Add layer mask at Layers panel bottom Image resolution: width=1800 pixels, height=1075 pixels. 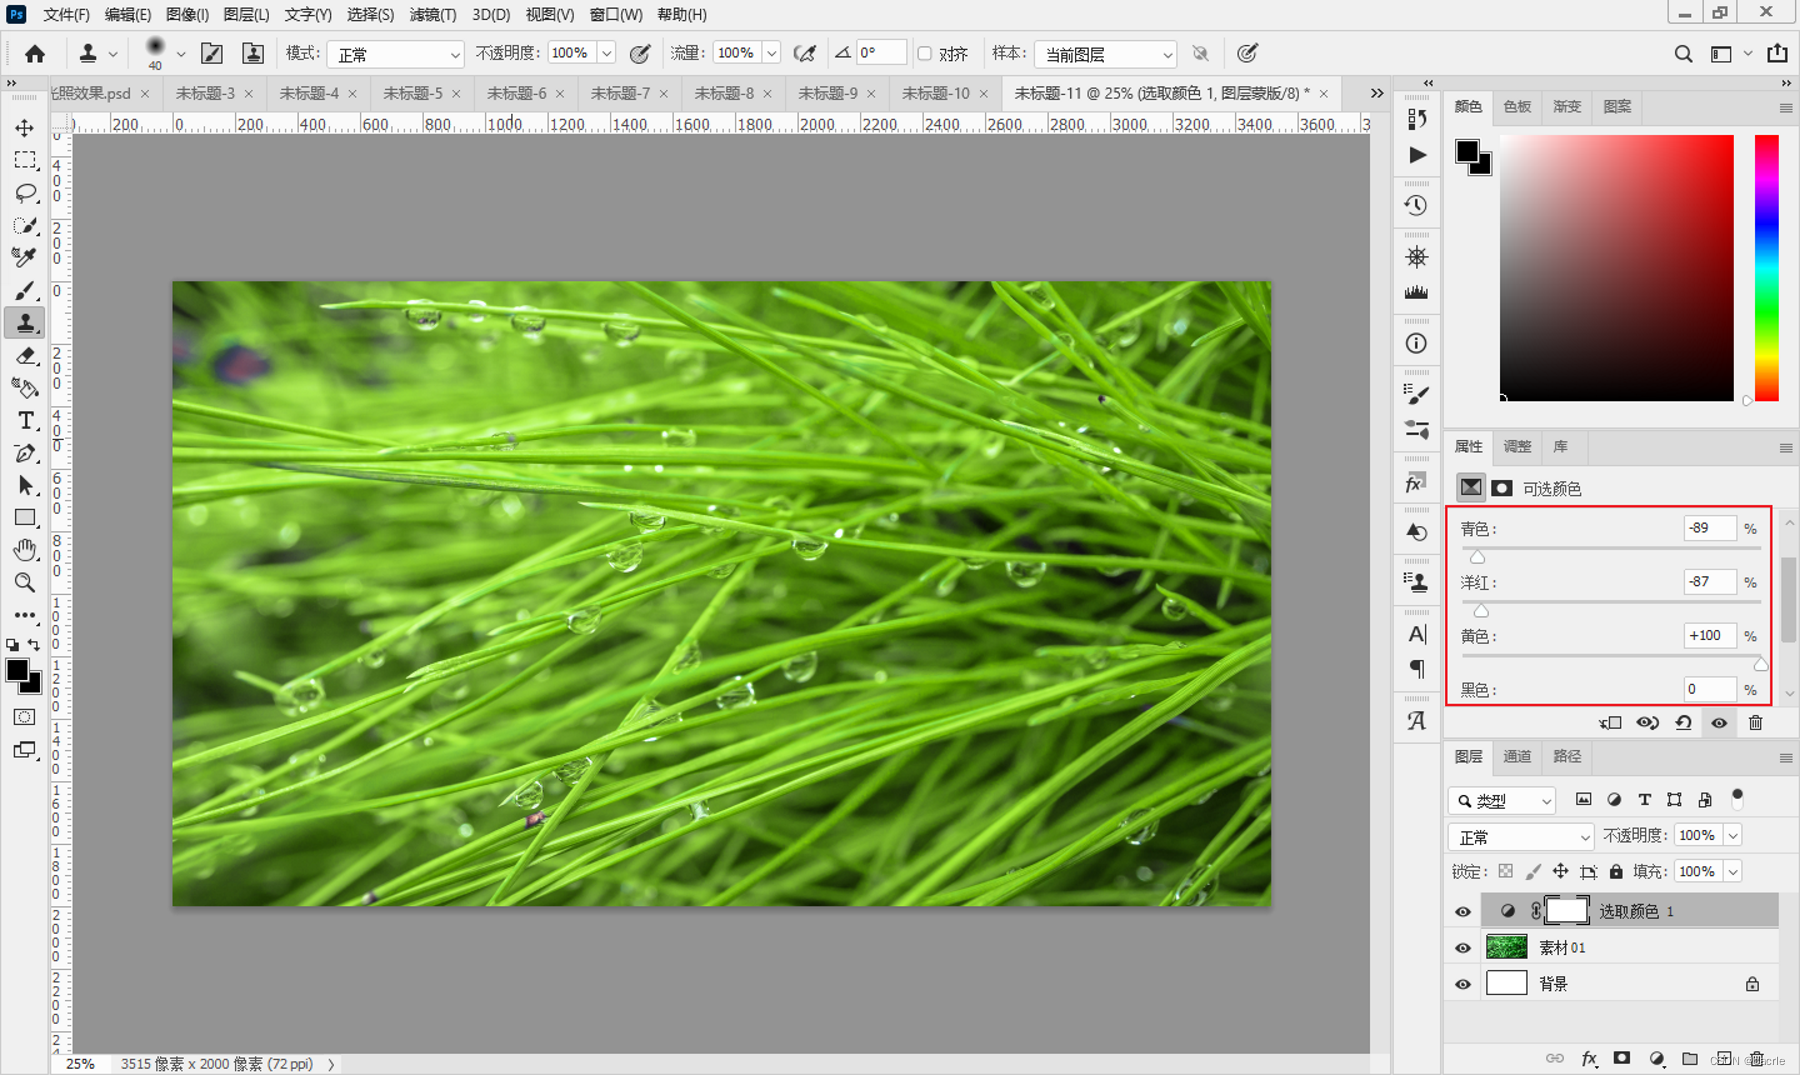(1622, 1059)
